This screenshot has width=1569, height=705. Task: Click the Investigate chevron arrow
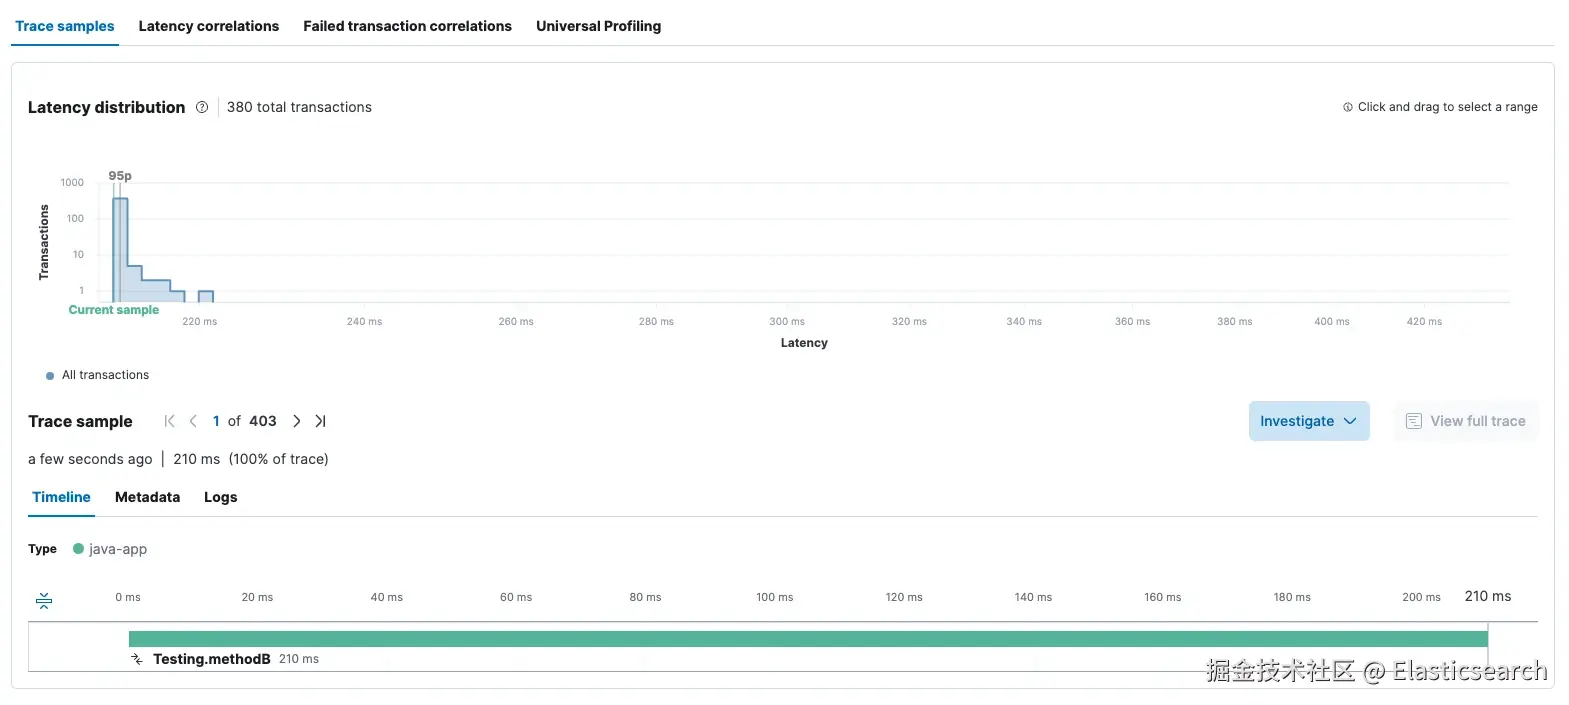[1350, 421]
